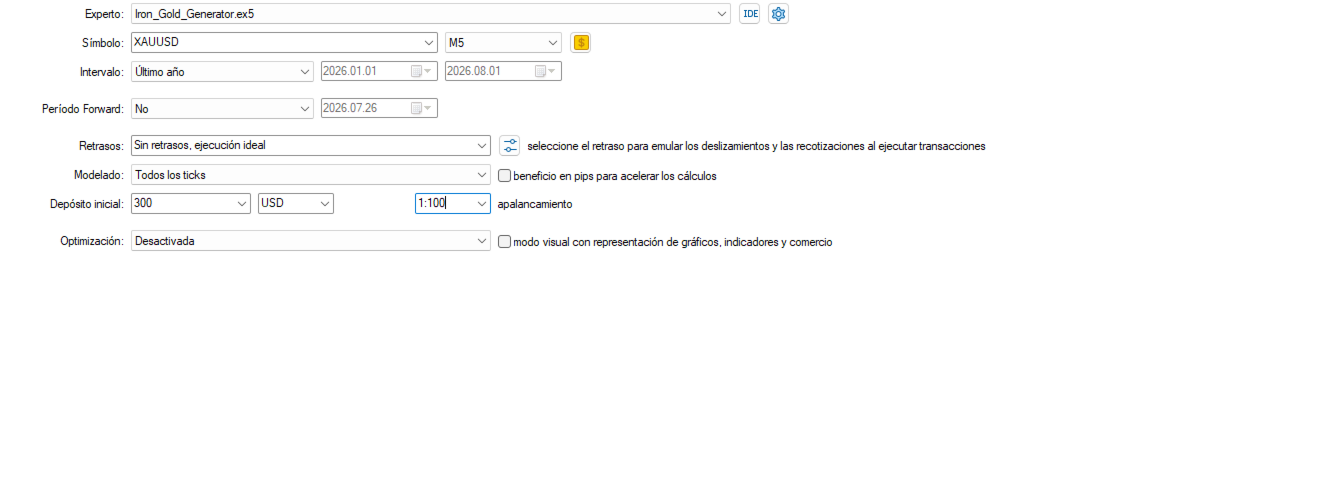Open the Optimización Desactivada dropdown

click(482, 241)
